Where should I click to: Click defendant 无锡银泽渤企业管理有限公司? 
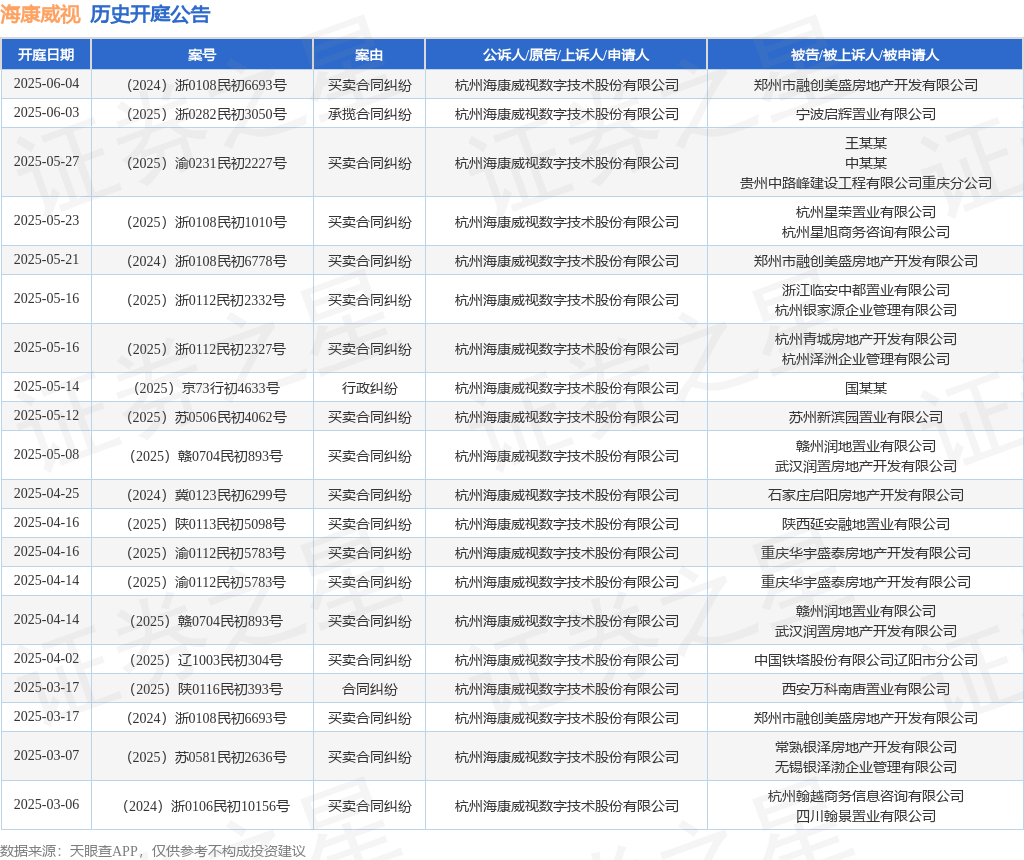pyautogui.click(x=866, y=767)
